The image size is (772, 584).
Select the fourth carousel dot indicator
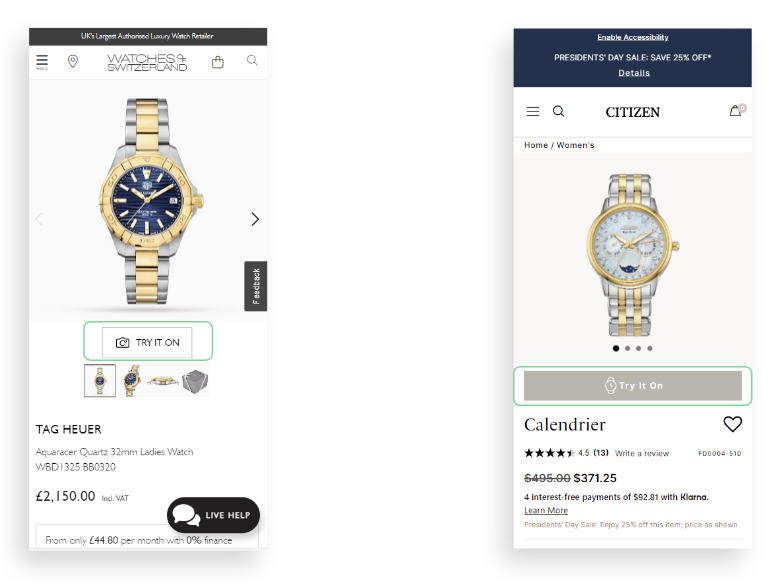(650, 348)
